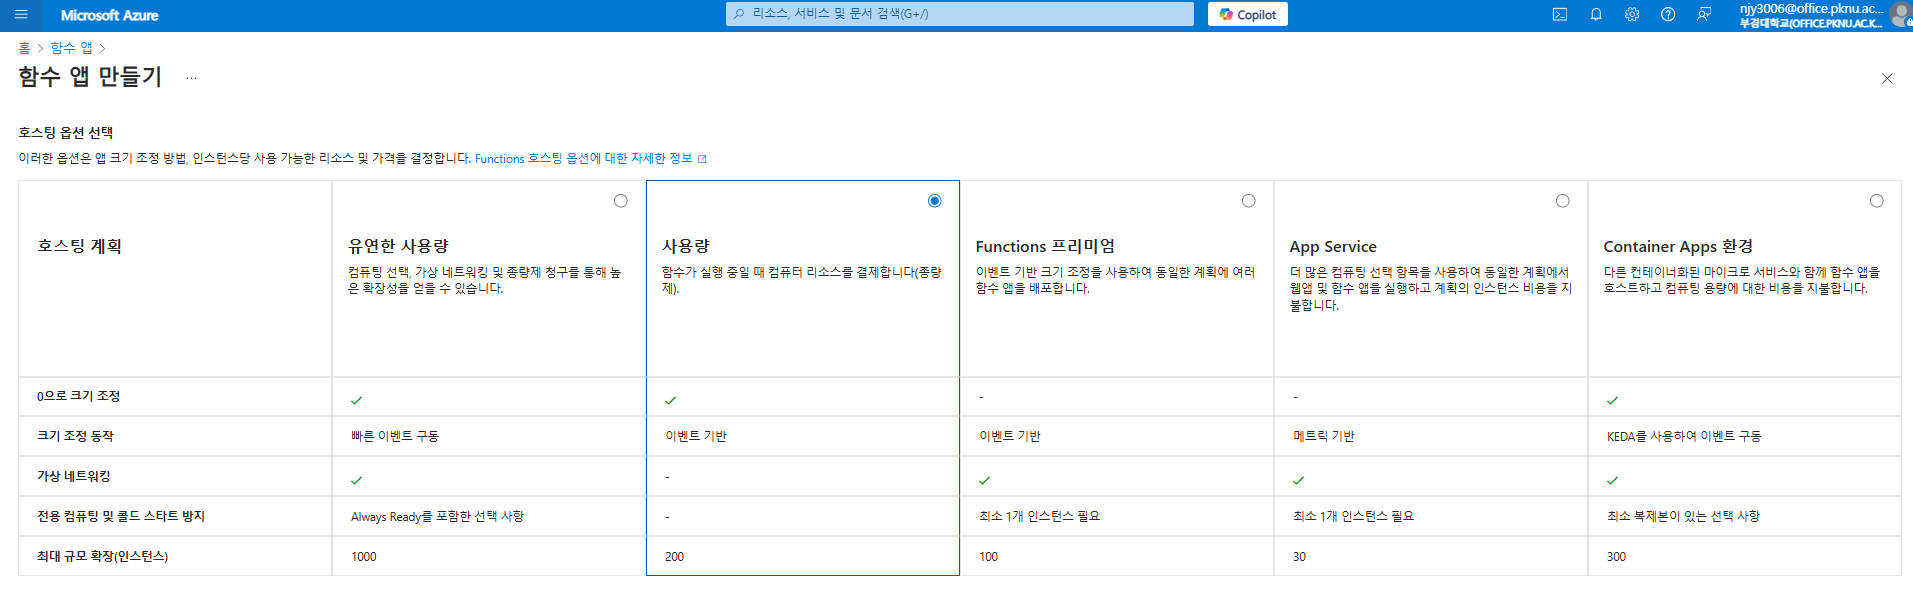Click the 사용량 plan heading
The width and height of the screenshot is (1913, 605).
[x=686, y=246]
